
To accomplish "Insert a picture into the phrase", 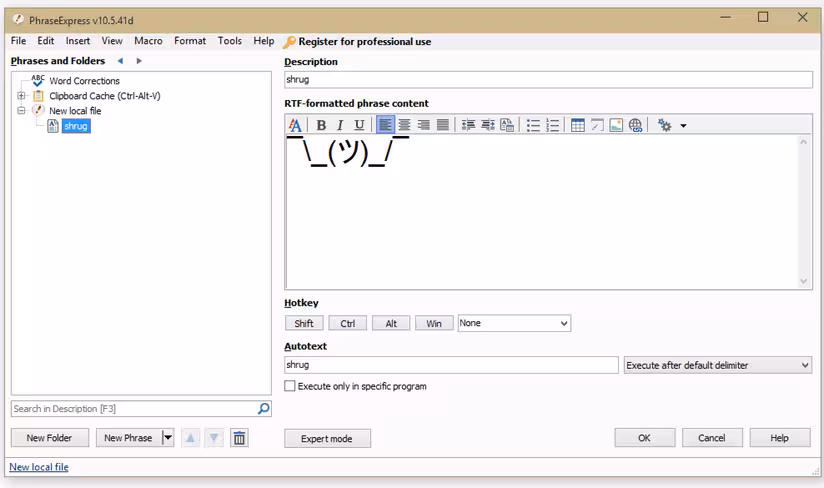I will [616, 125].
